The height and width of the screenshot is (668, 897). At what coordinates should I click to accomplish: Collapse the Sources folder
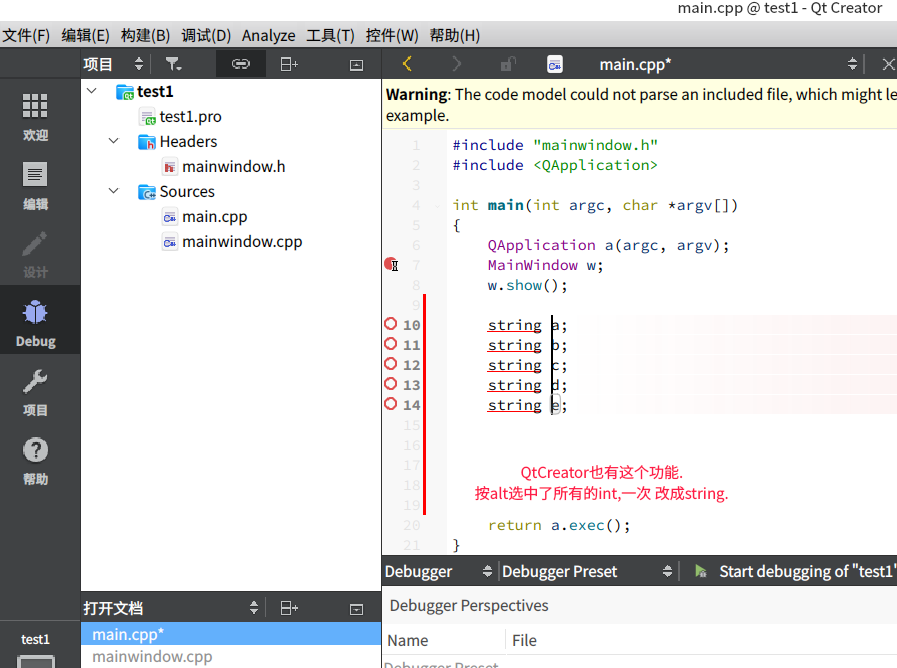point(114,191)
